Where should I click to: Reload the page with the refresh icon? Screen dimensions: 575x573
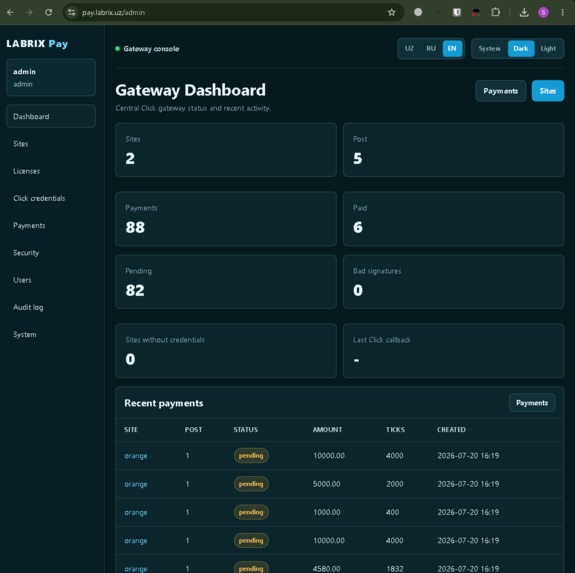pyautogui.click(x=48, y=12)
